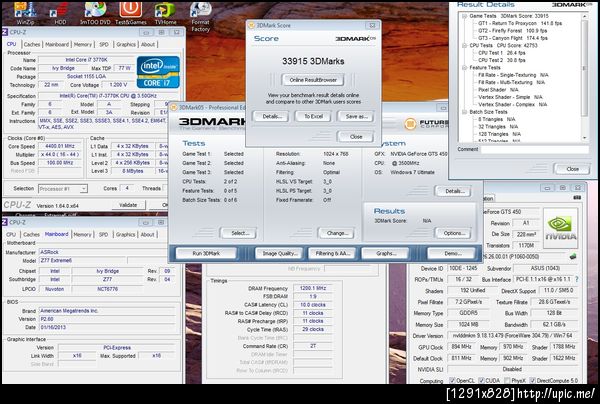The width and height of the screenshot is (600, 404).
Task: Launch the Demo... button in 3DMark05
Action: click(x=452, y=253)
